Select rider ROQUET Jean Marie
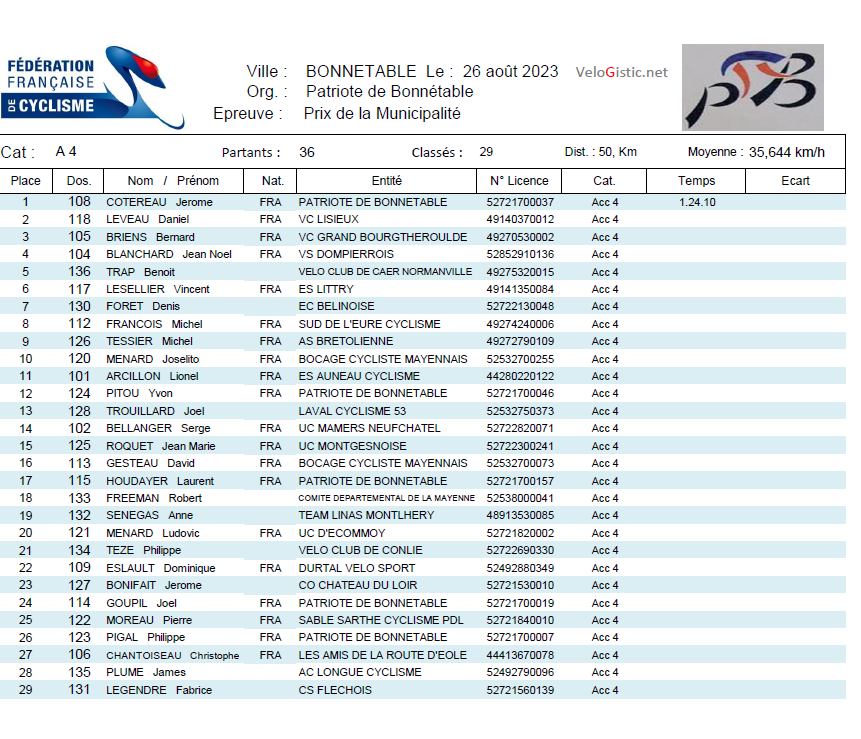861x739 pixels. [160, 446]
